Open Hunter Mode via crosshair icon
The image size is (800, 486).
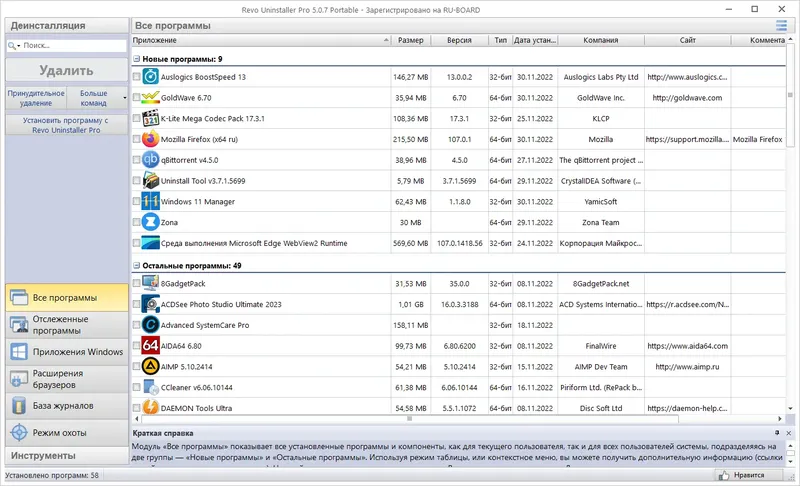19,432
